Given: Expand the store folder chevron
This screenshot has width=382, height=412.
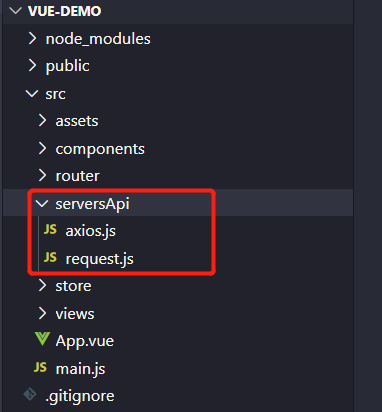Looking at the screenshot, I should (42, 285).
